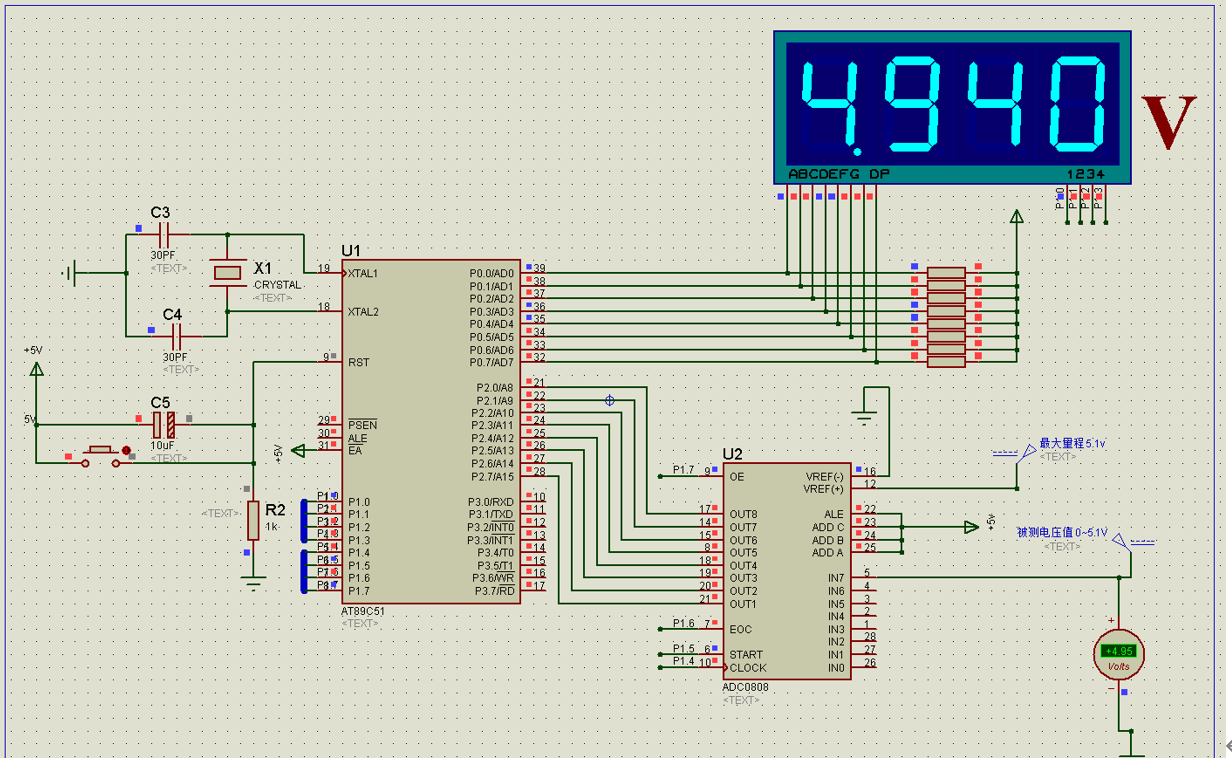The height and width of the screenshot is (758, 1232).
Task: Click the START pin label on U2
Action: click(746, 655)
